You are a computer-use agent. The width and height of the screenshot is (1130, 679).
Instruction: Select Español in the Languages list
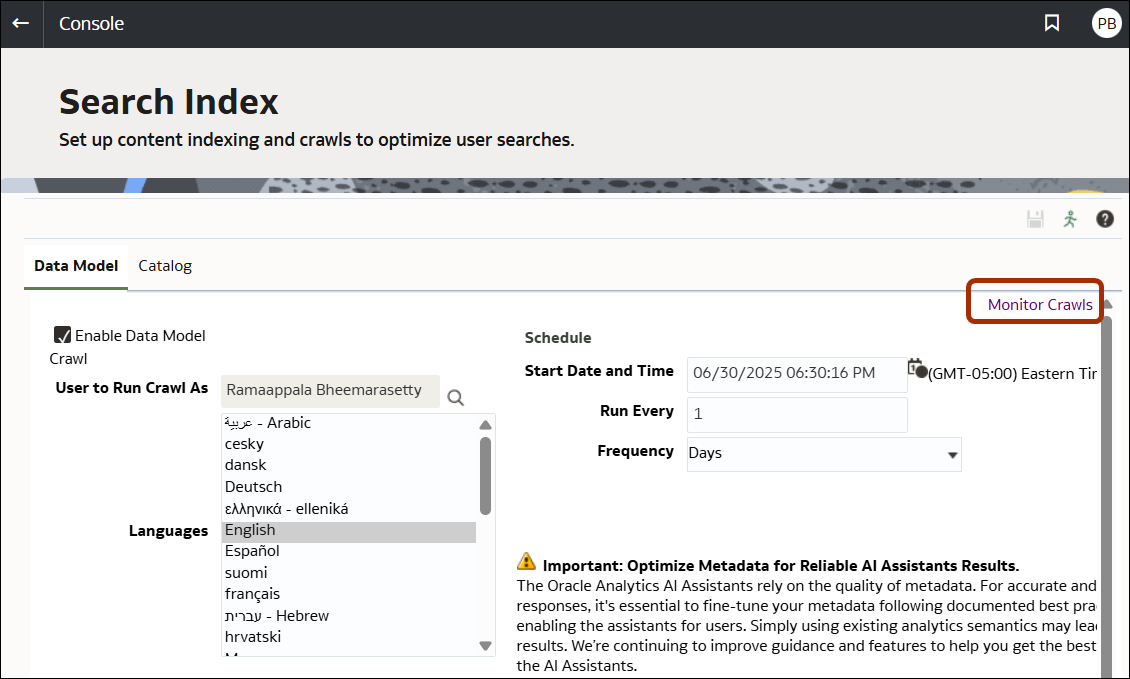tap(253, 550)
